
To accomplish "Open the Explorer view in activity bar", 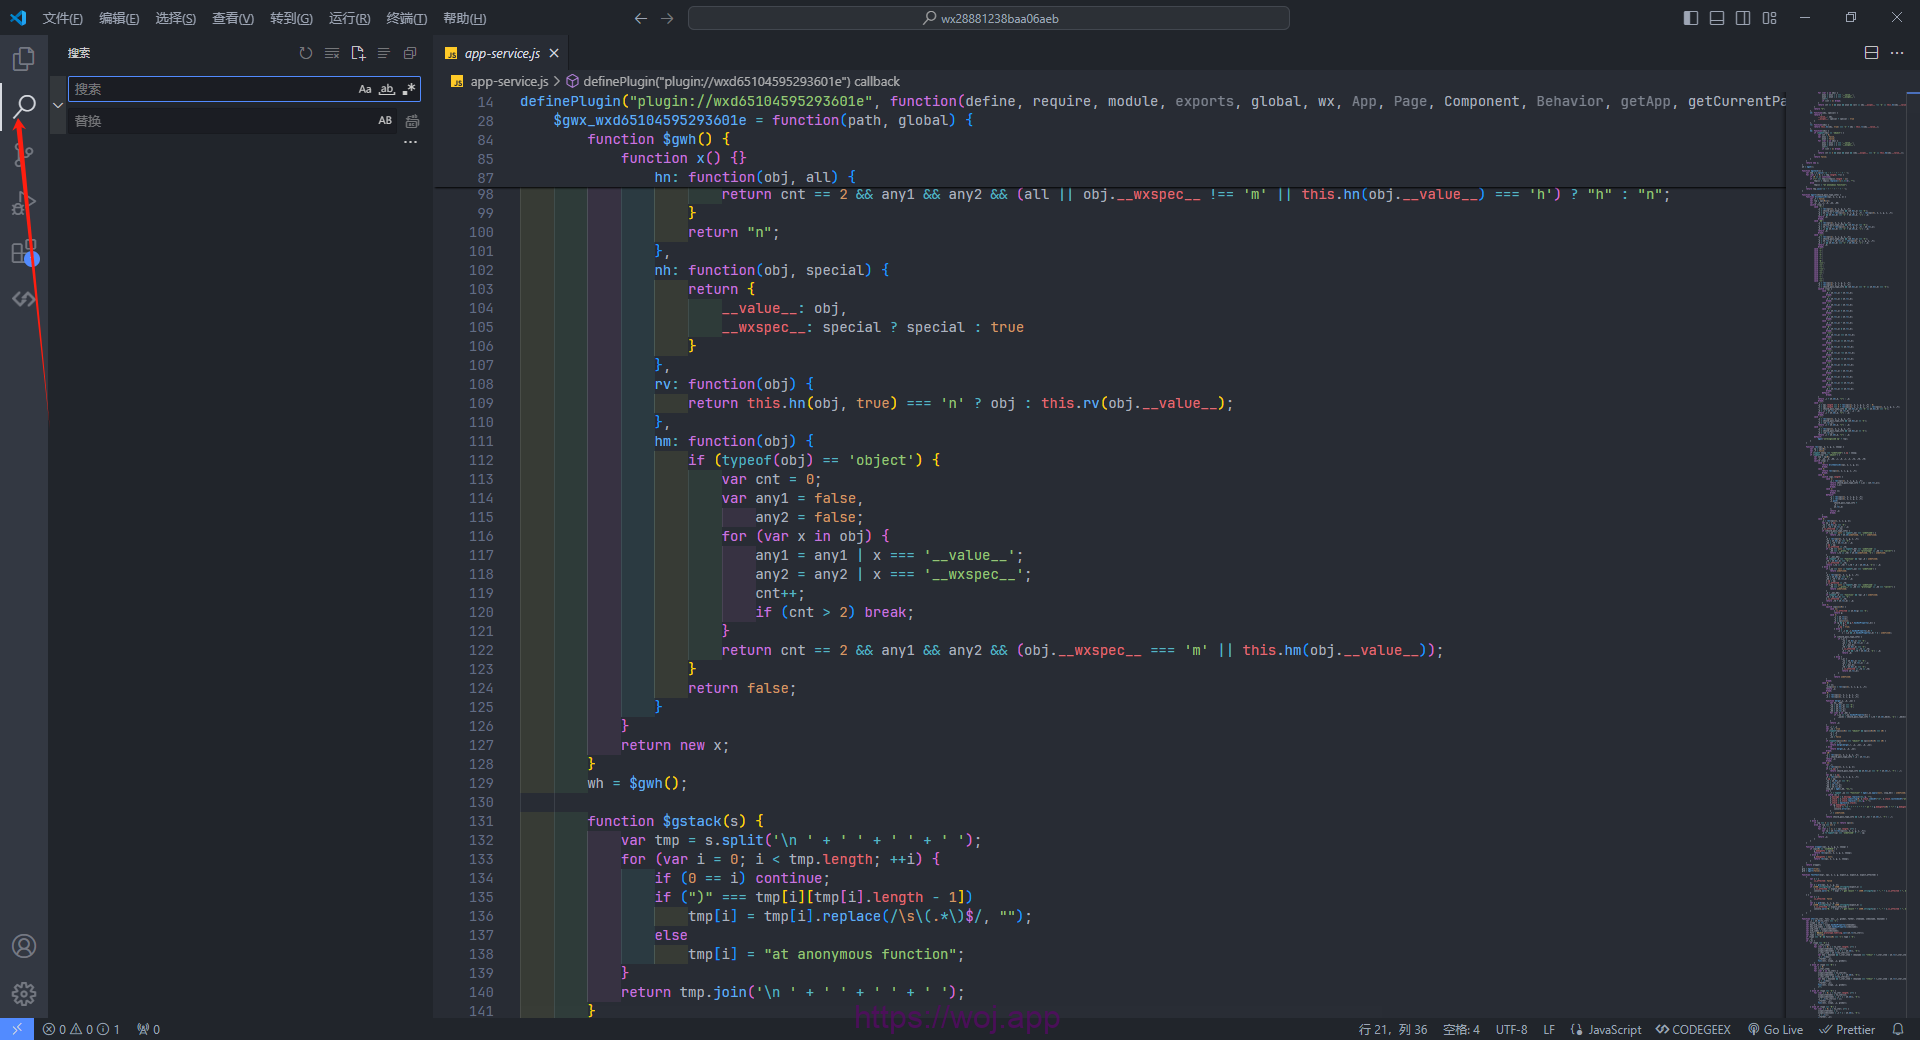I will click(24, 59).
